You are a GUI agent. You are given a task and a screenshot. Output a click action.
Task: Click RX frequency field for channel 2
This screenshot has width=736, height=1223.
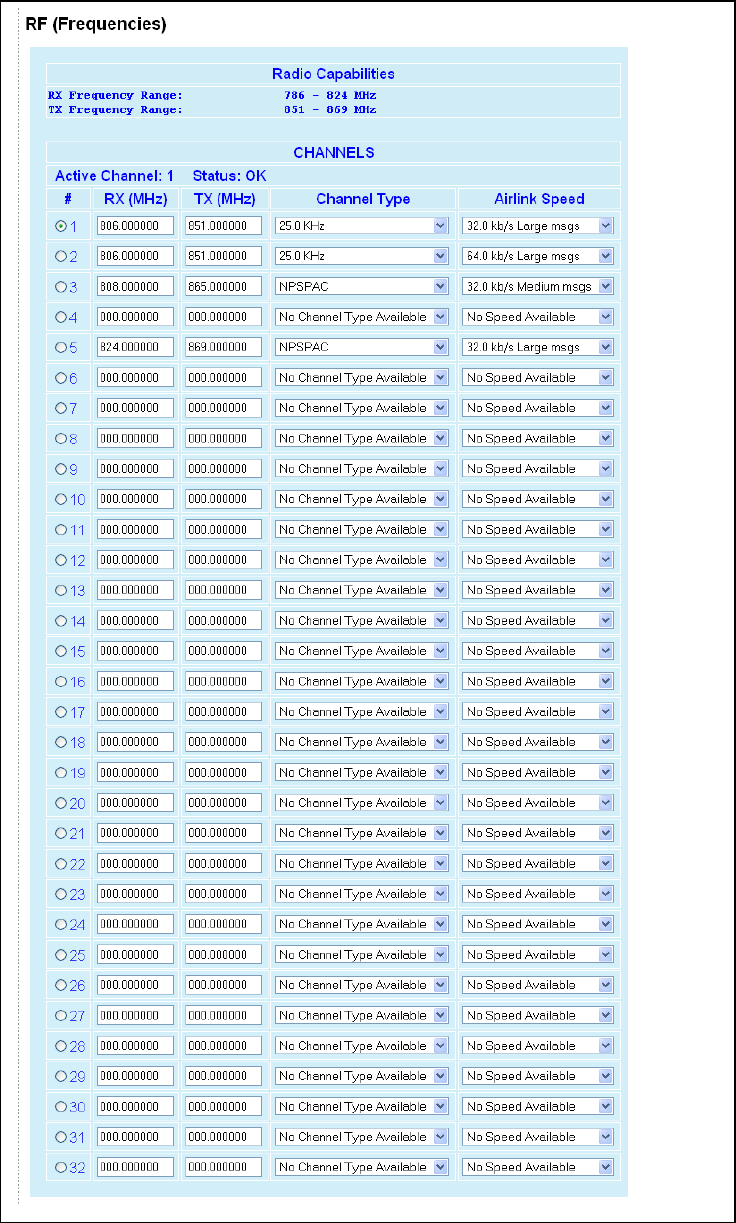136,256
